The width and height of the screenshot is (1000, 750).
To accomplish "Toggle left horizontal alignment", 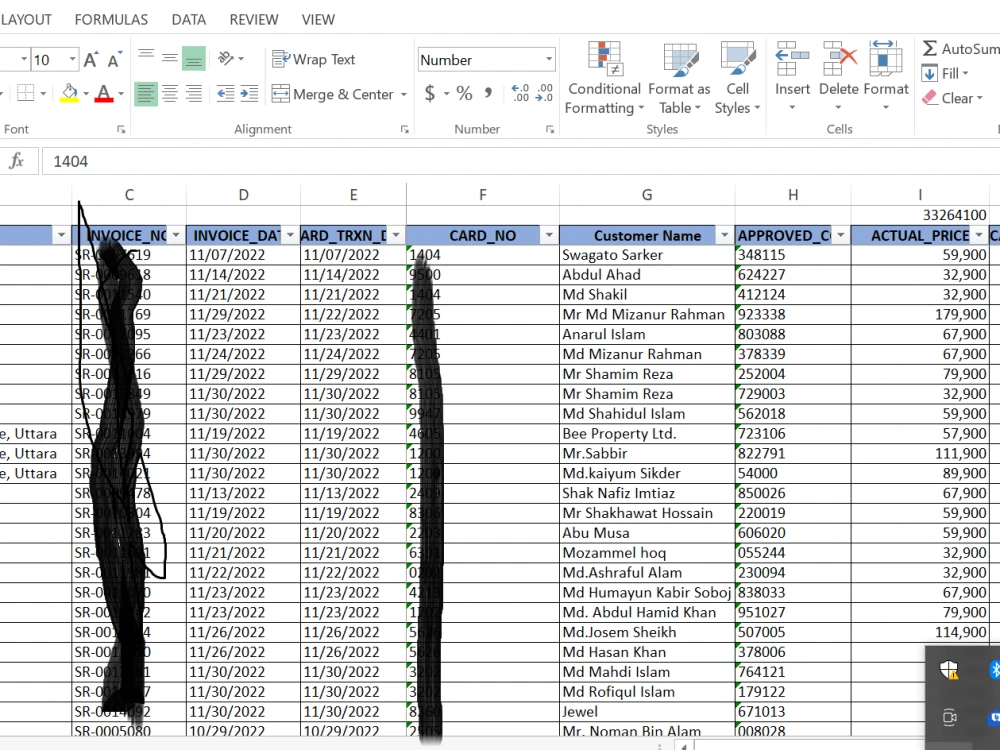I will pos(146,94).
